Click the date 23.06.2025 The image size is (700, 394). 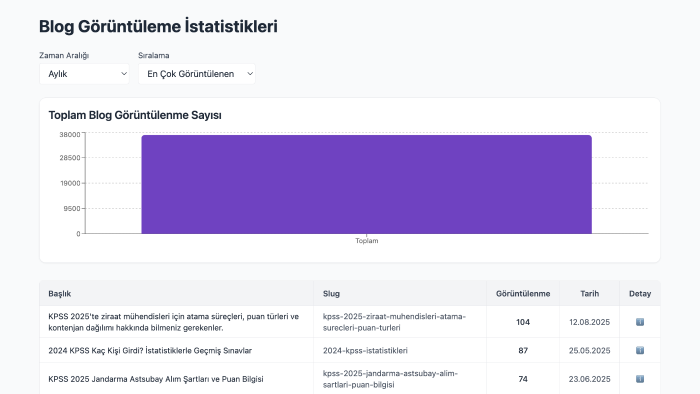coord(589,379)
